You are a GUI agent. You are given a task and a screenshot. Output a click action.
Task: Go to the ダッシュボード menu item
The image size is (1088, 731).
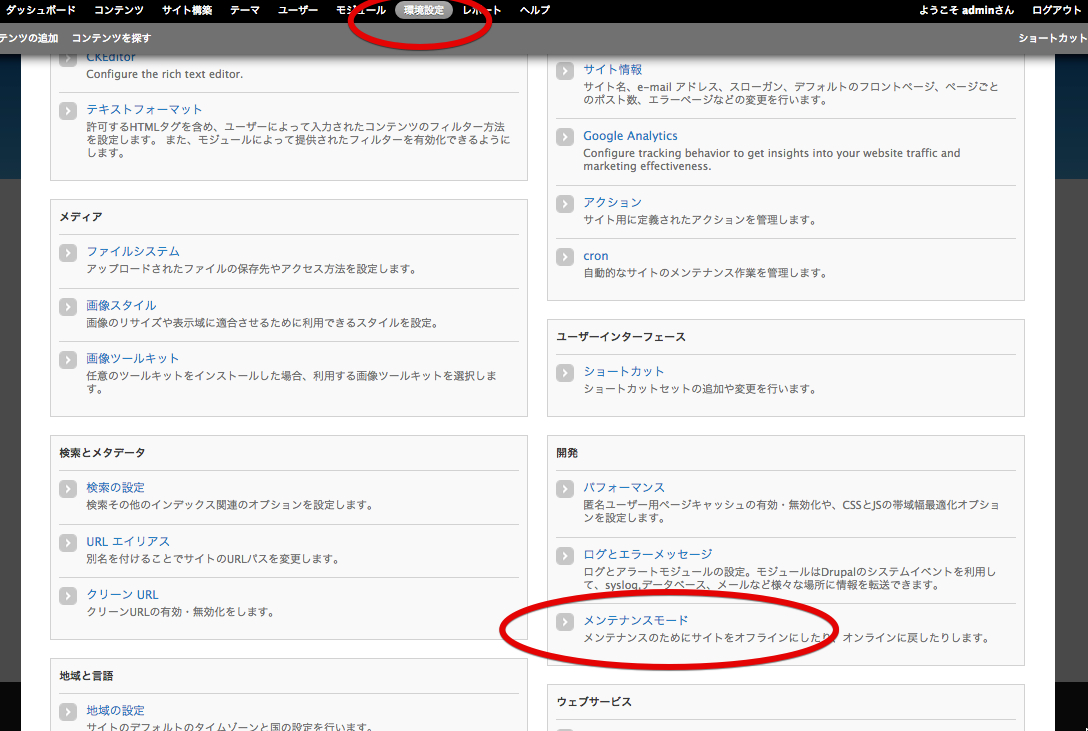(42, 10)
